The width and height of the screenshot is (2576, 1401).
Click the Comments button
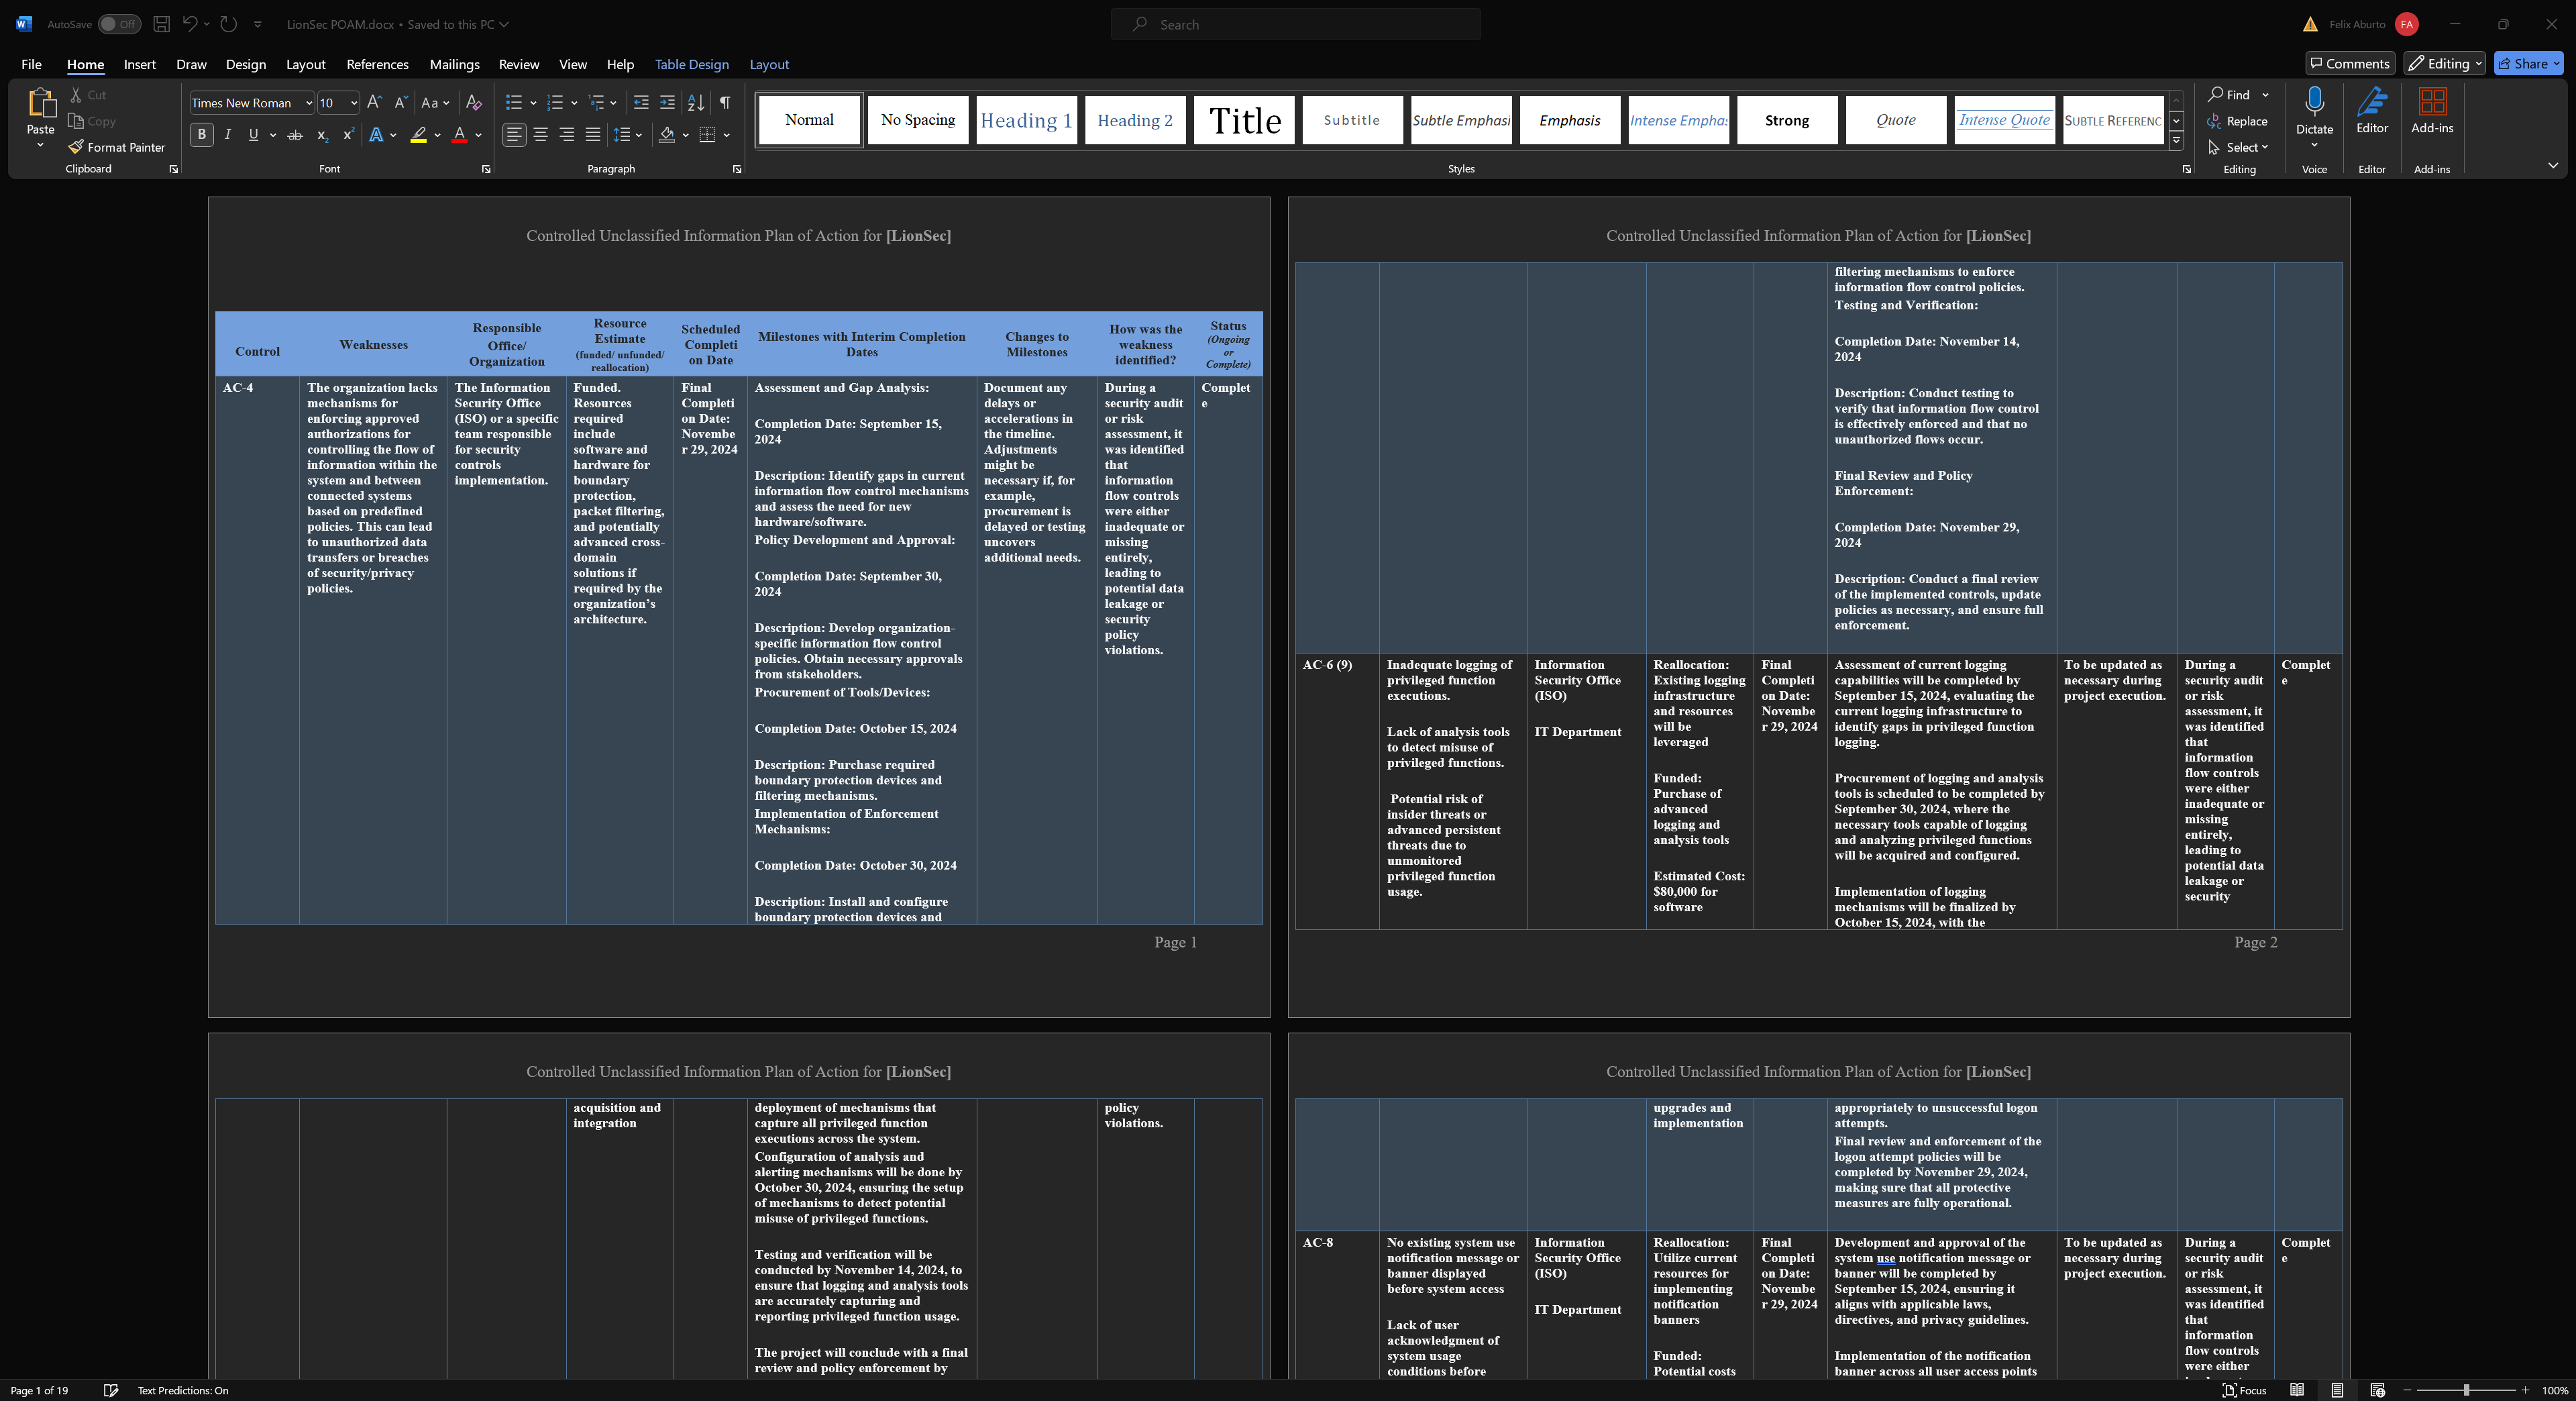(x=2349, y=64)
